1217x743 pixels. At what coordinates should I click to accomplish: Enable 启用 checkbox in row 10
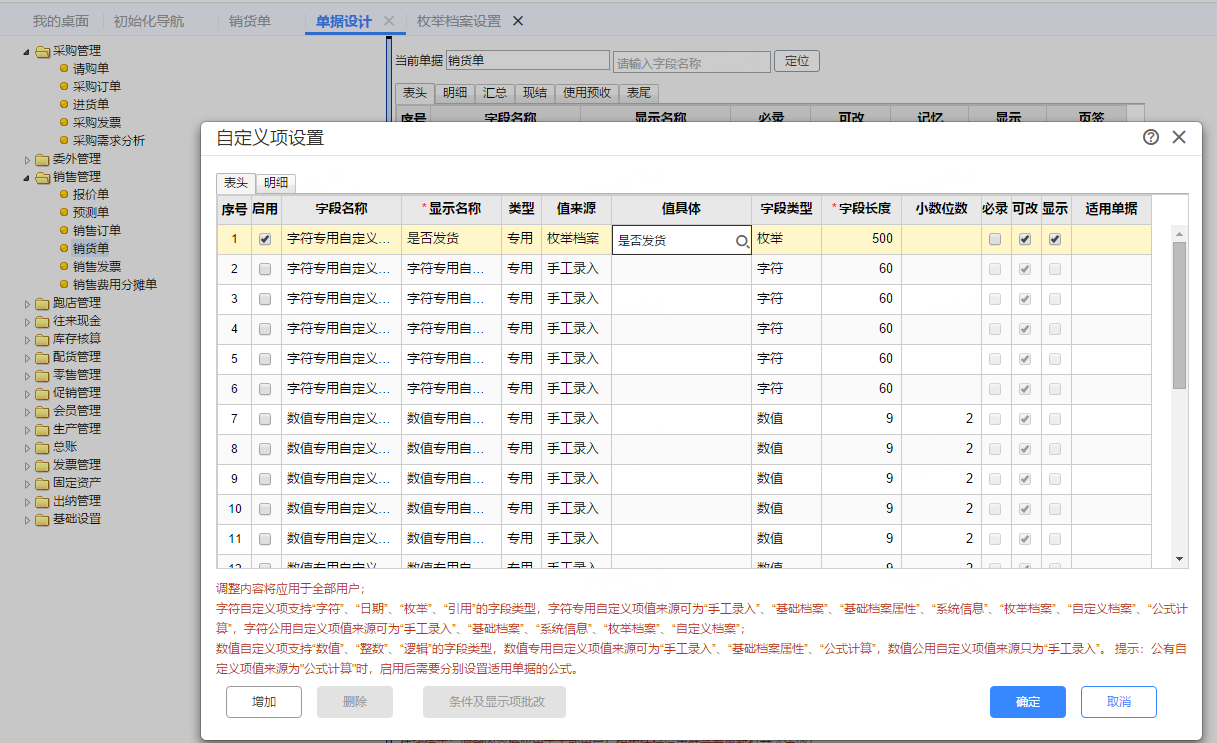pos(265,510)
